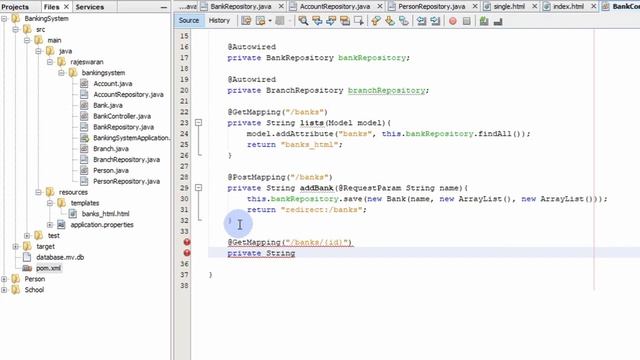Expand the application.properties node
Image resolution: width=640 pixels, height=360 pixels.
50,224
